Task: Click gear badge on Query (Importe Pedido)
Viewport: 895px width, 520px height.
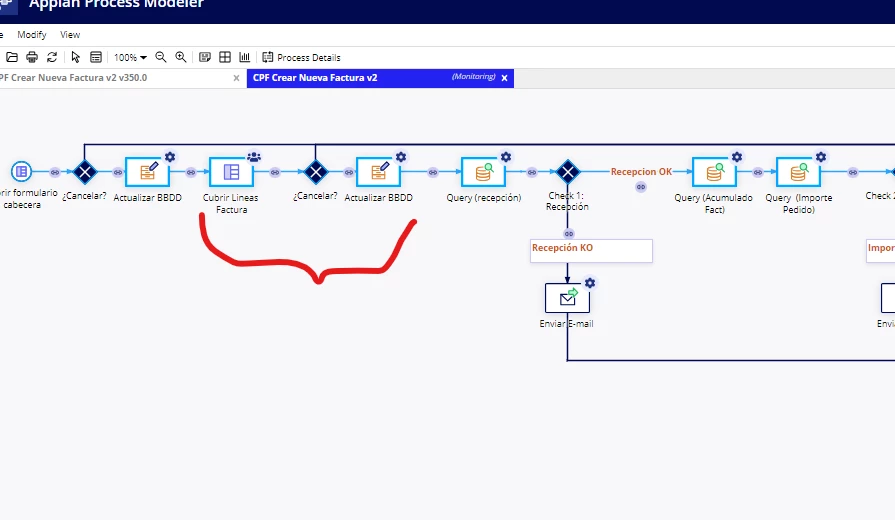Action: pyautogui.click(x=821, y=157)
